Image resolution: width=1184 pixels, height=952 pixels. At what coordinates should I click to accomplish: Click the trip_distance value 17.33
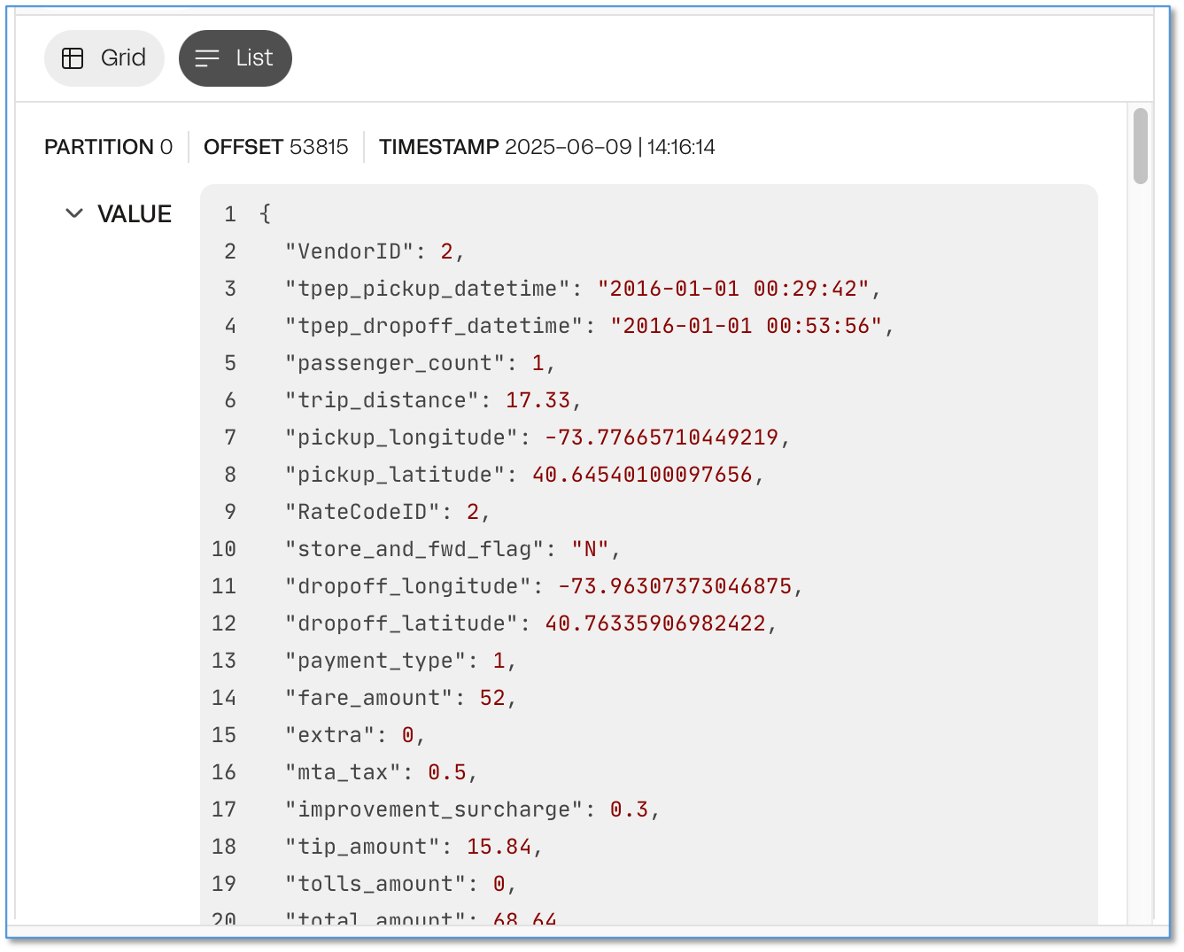coord(538,400)
